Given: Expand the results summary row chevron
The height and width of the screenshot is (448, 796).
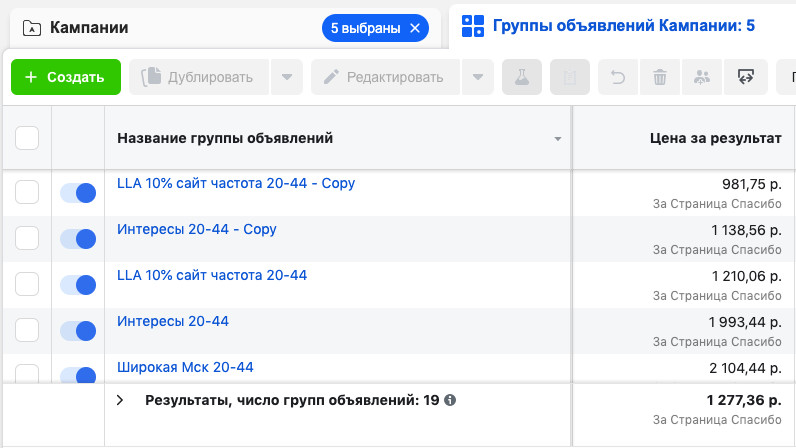Looking at the screenshot, I should (120, 400).
